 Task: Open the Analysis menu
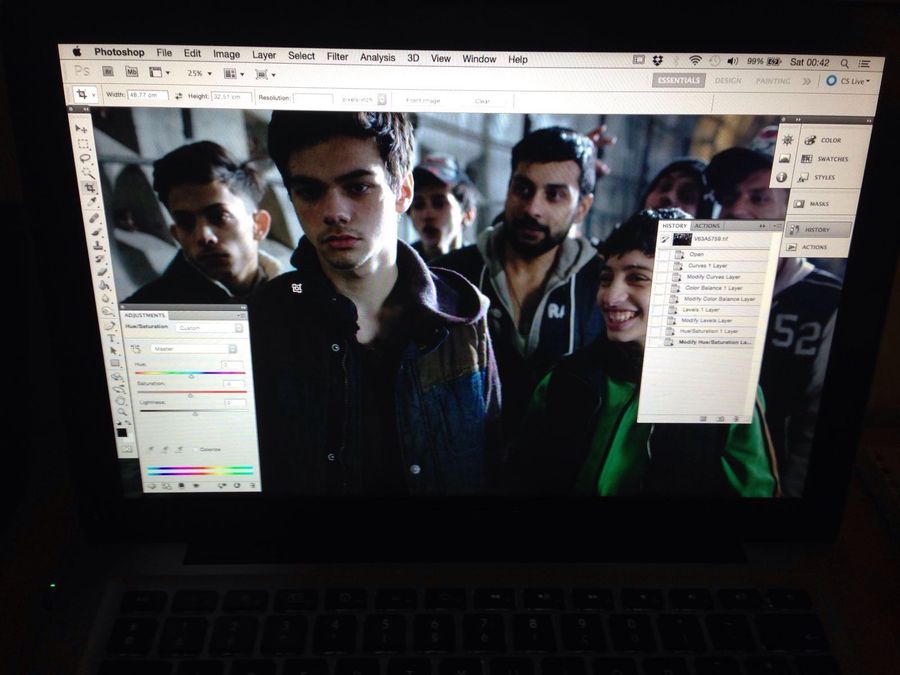(377, 57)
